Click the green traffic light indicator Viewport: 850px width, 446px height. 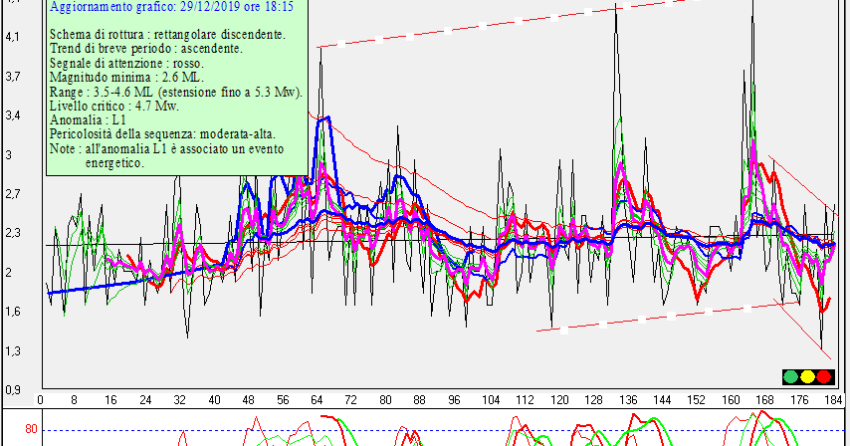tap(791, 377)
